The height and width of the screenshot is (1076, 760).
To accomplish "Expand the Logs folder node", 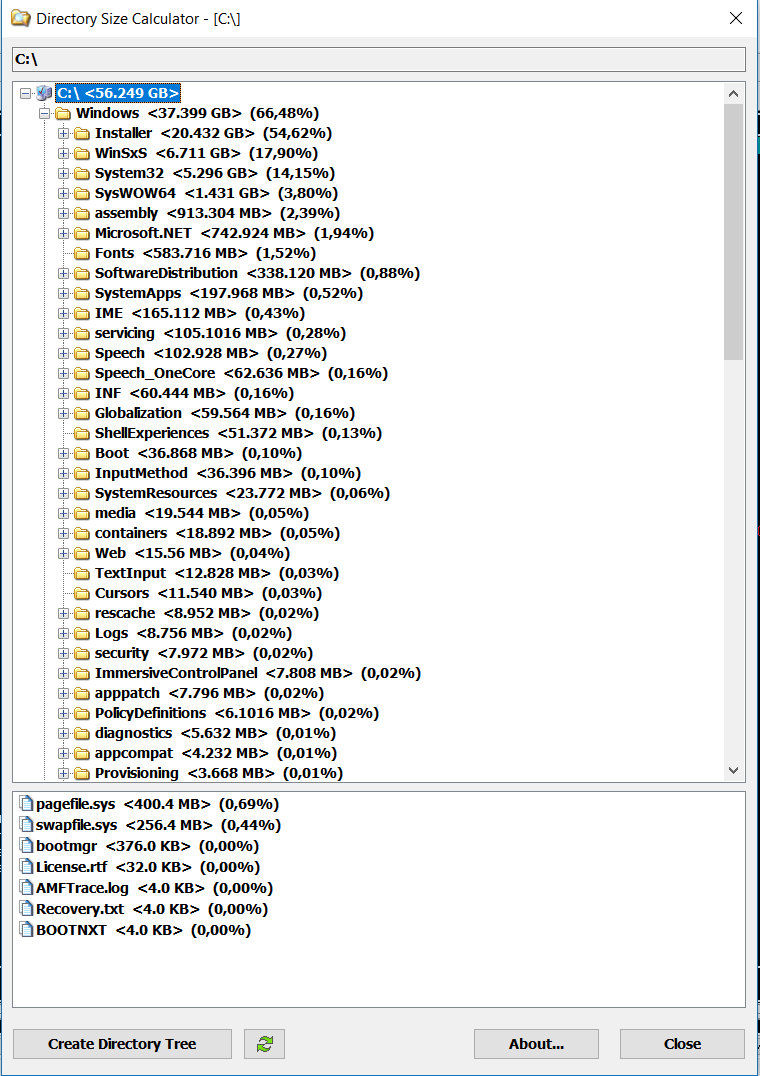I will (x=64, y=633).
